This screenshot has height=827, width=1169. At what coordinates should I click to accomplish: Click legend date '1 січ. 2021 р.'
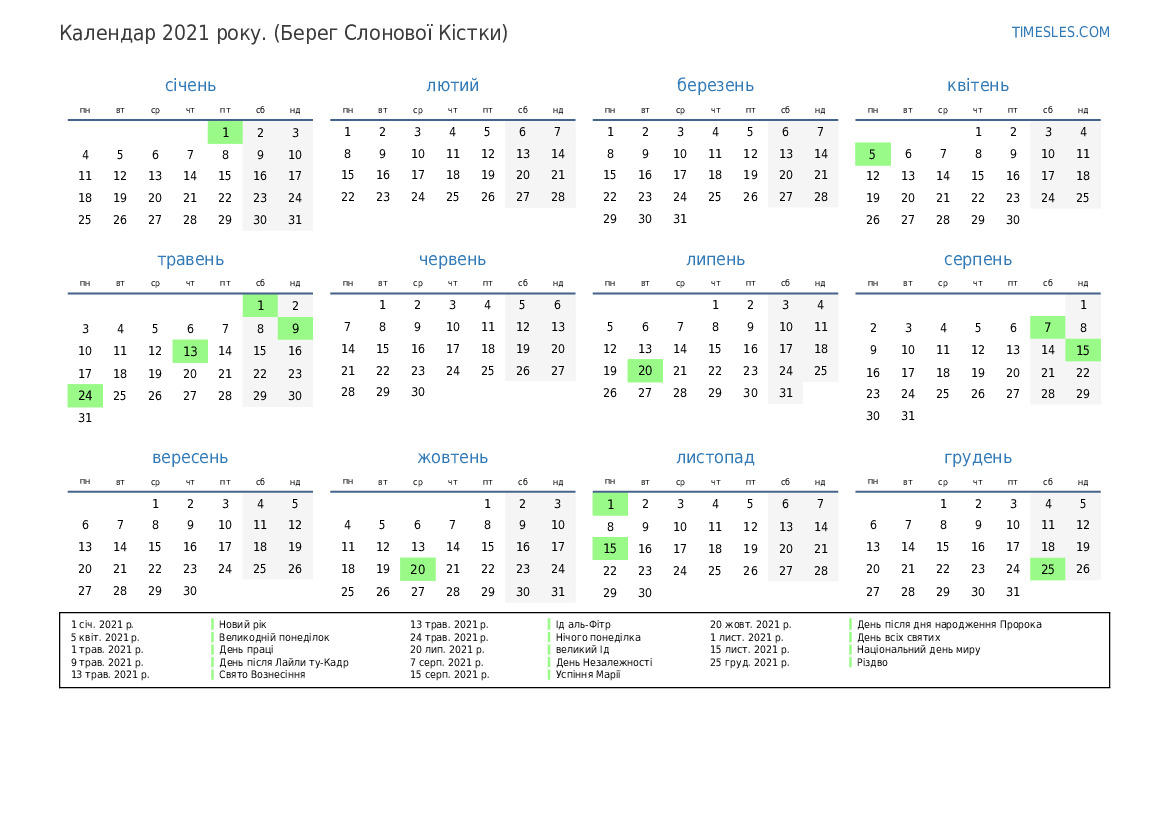[102, 625]
